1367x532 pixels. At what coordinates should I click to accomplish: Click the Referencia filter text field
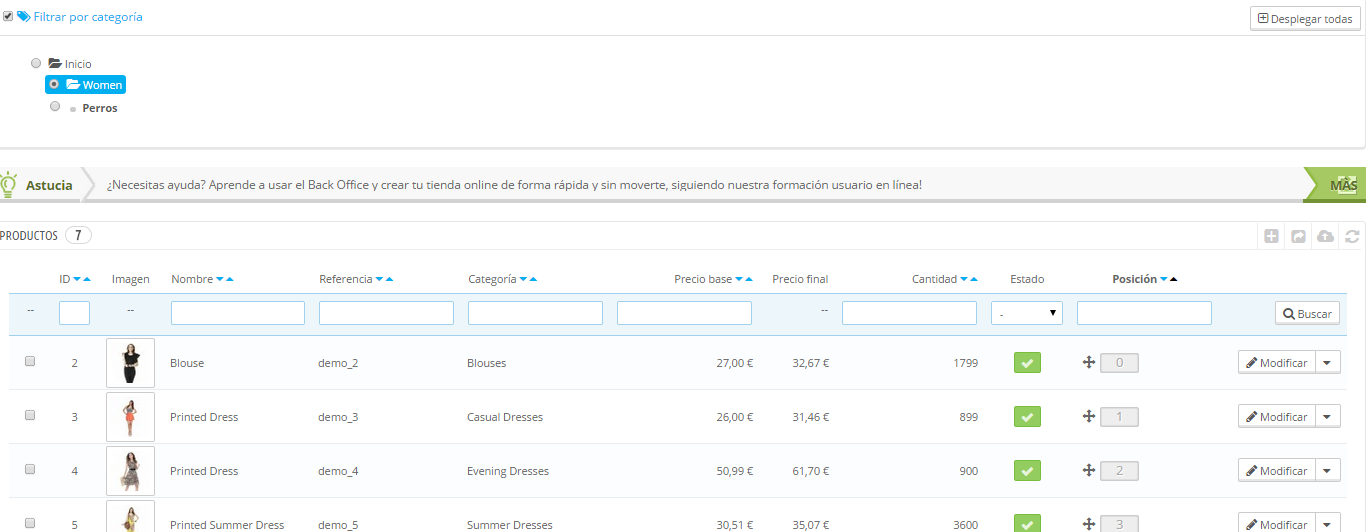coord(386,314)
